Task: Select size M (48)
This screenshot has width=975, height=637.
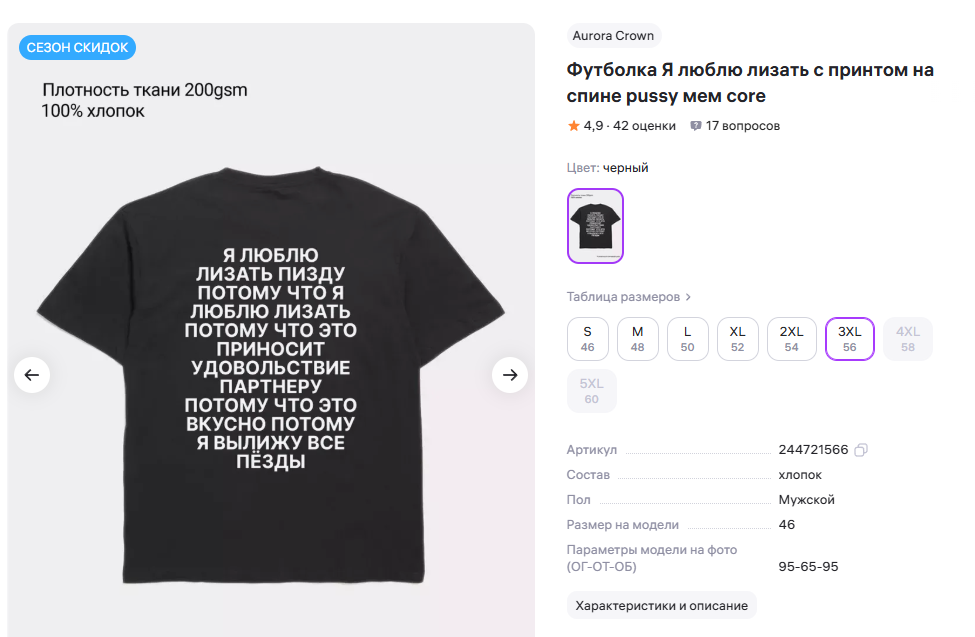Action: click(638, 339)
